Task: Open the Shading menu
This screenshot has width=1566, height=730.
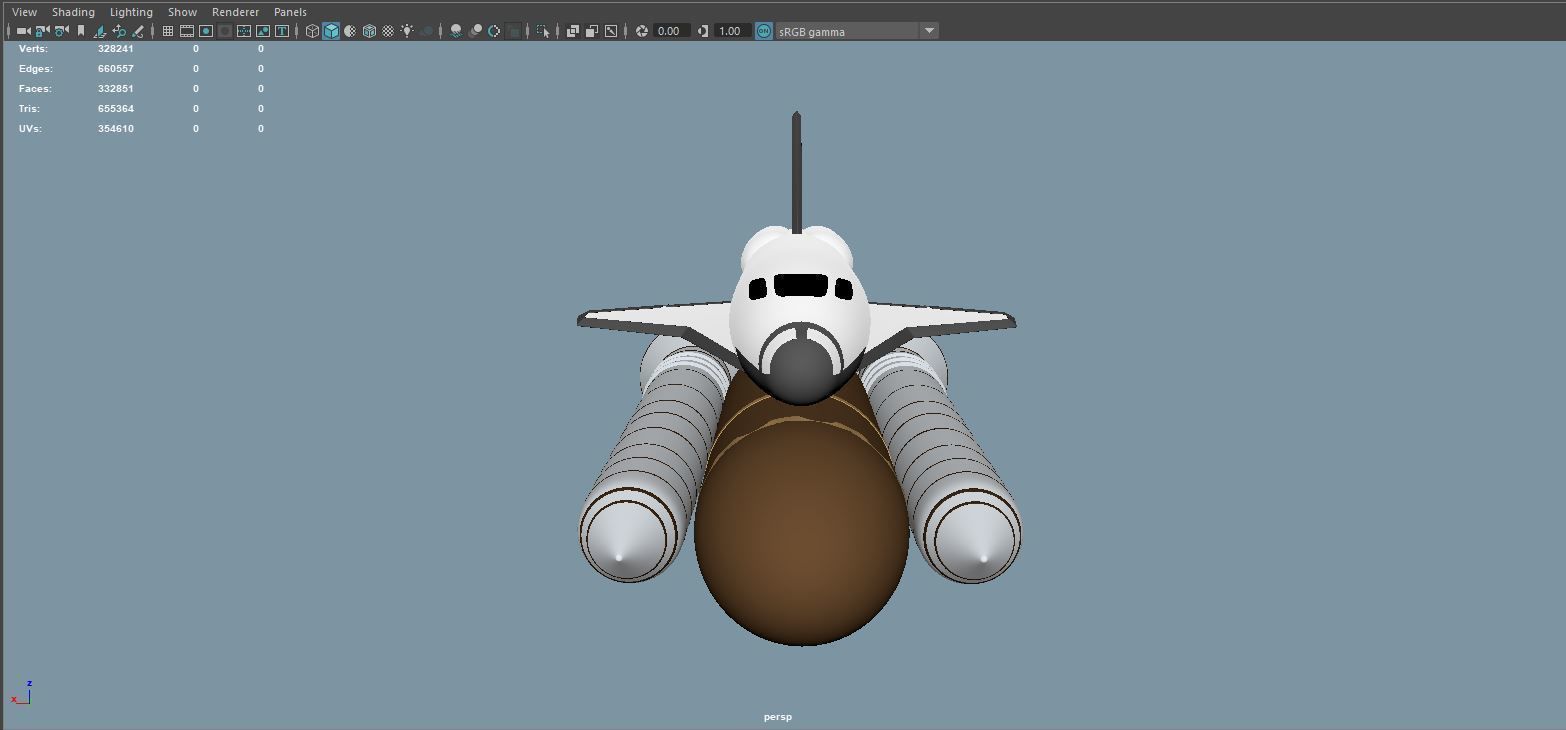Action: point(73,12)
